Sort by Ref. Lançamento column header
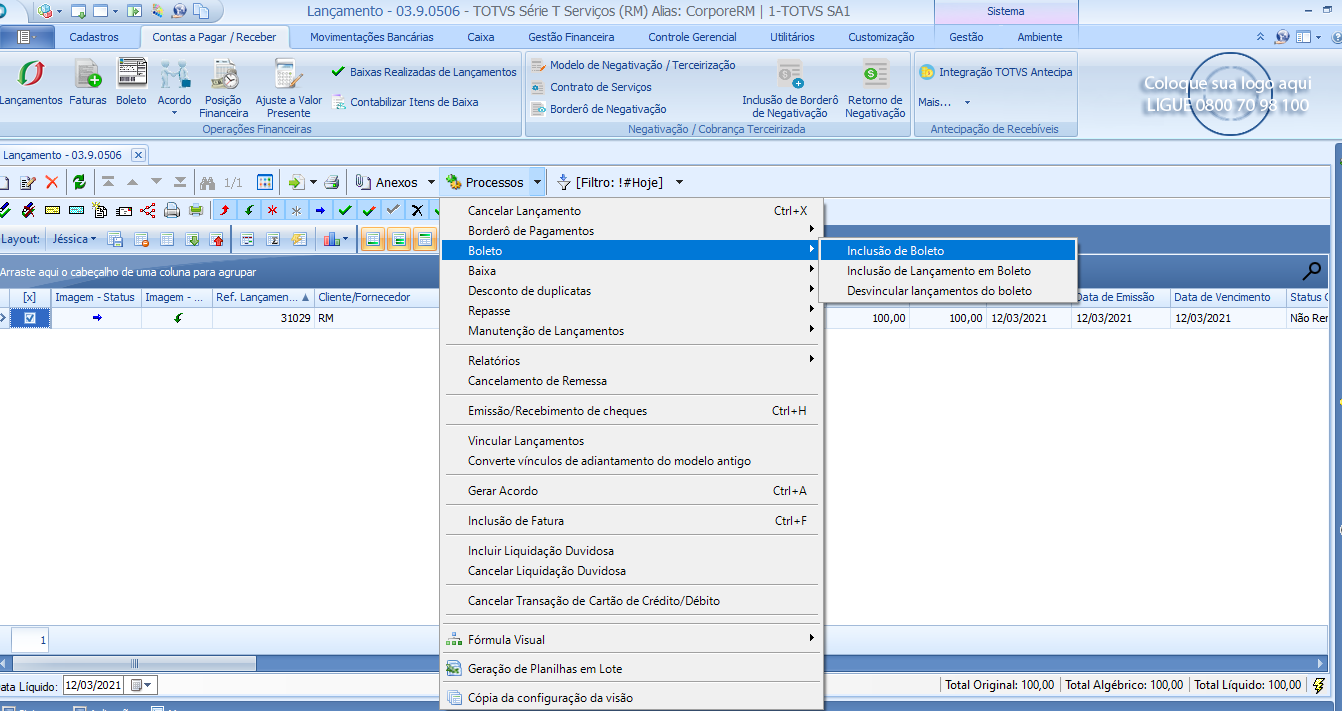This screenshot has width=1342, height=711. [263, 297]
